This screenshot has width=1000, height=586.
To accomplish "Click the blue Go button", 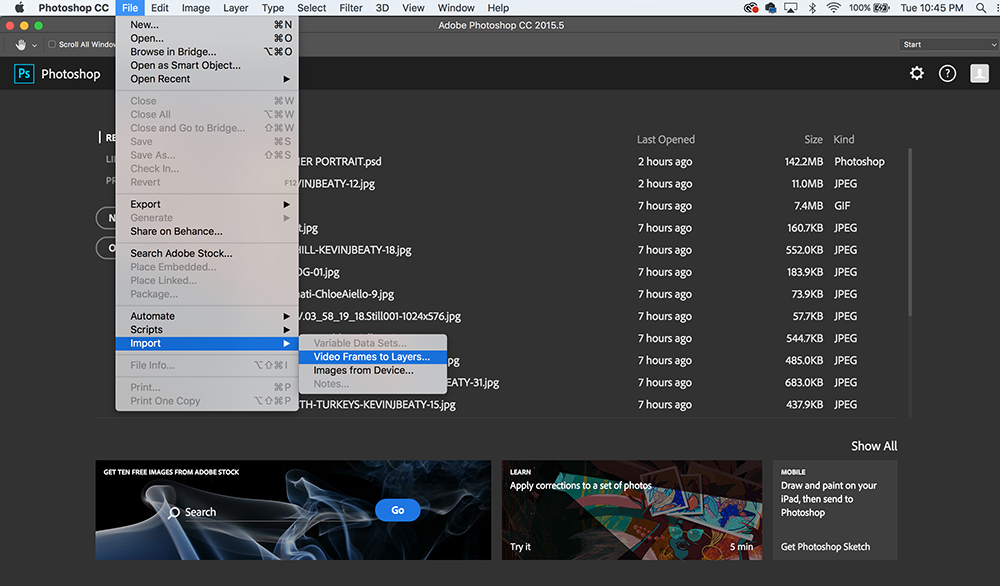I will coord(397,510).
